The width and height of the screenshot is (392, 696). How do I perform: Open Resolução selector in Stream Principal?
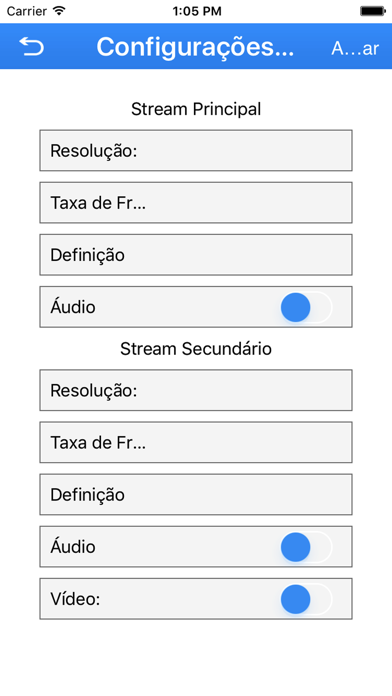[196, 150]
